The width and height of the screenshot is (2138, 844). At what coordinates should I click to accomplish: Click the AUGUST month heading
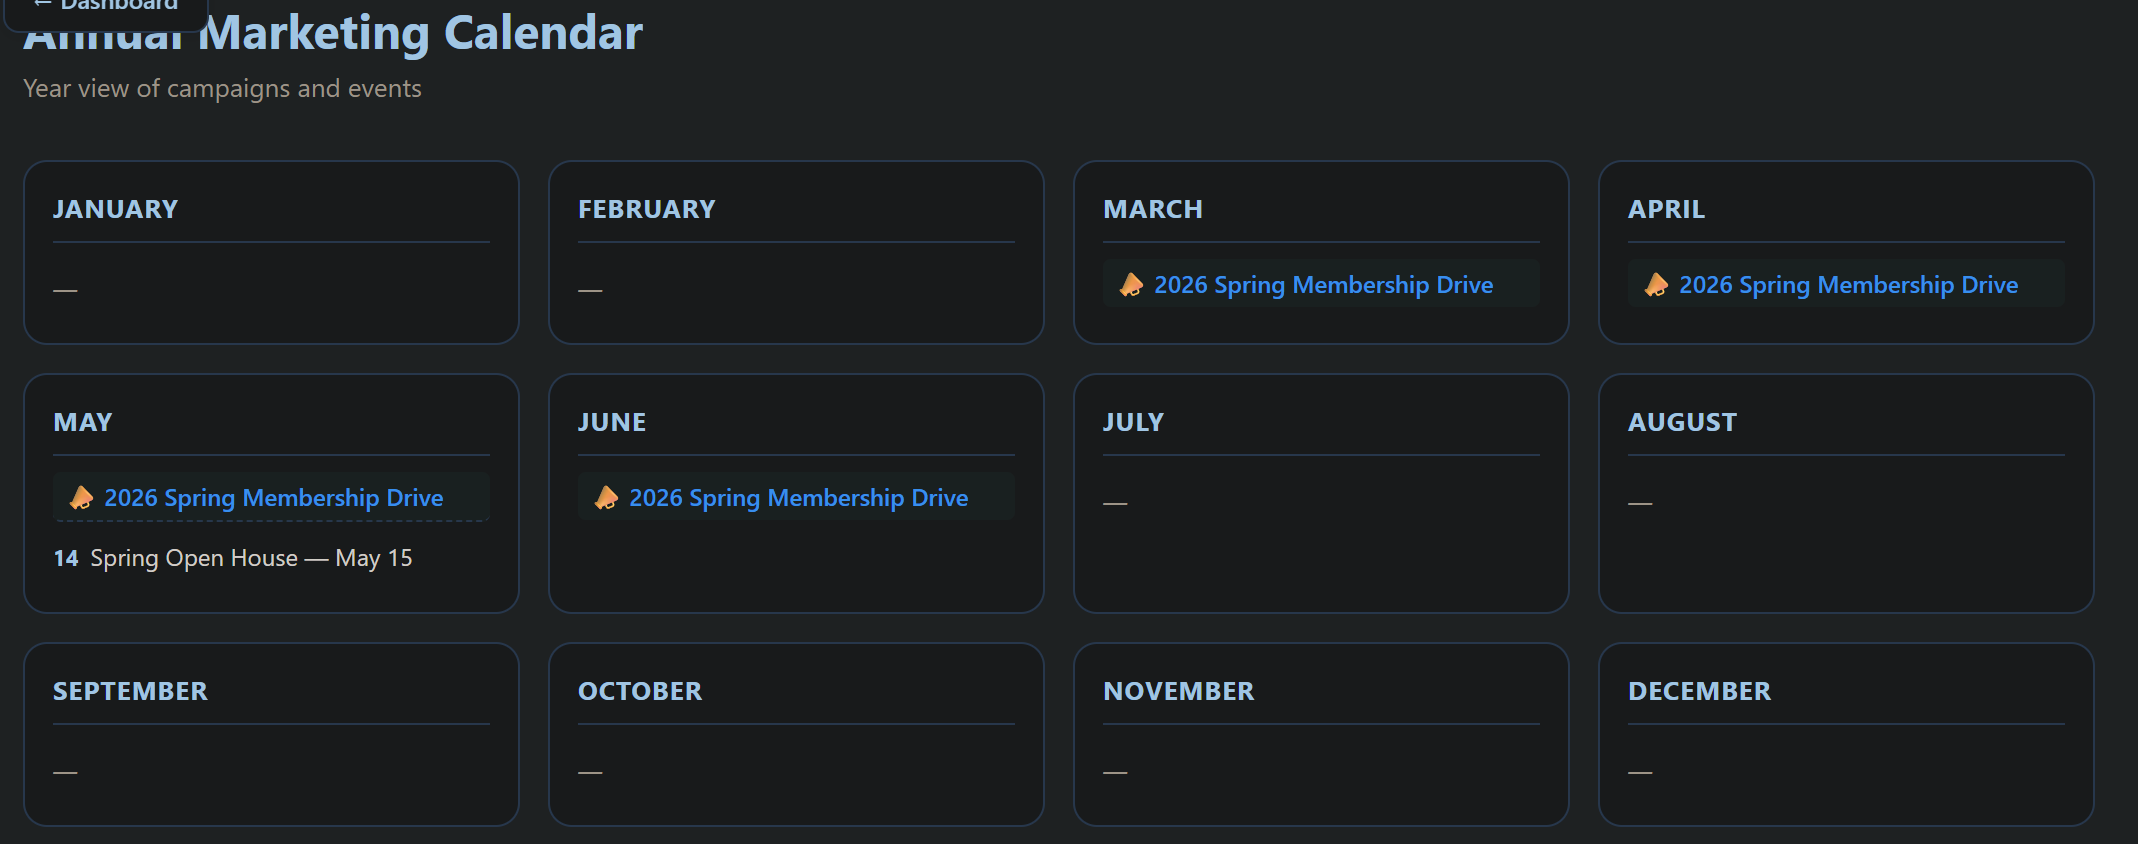[1682, 422]
